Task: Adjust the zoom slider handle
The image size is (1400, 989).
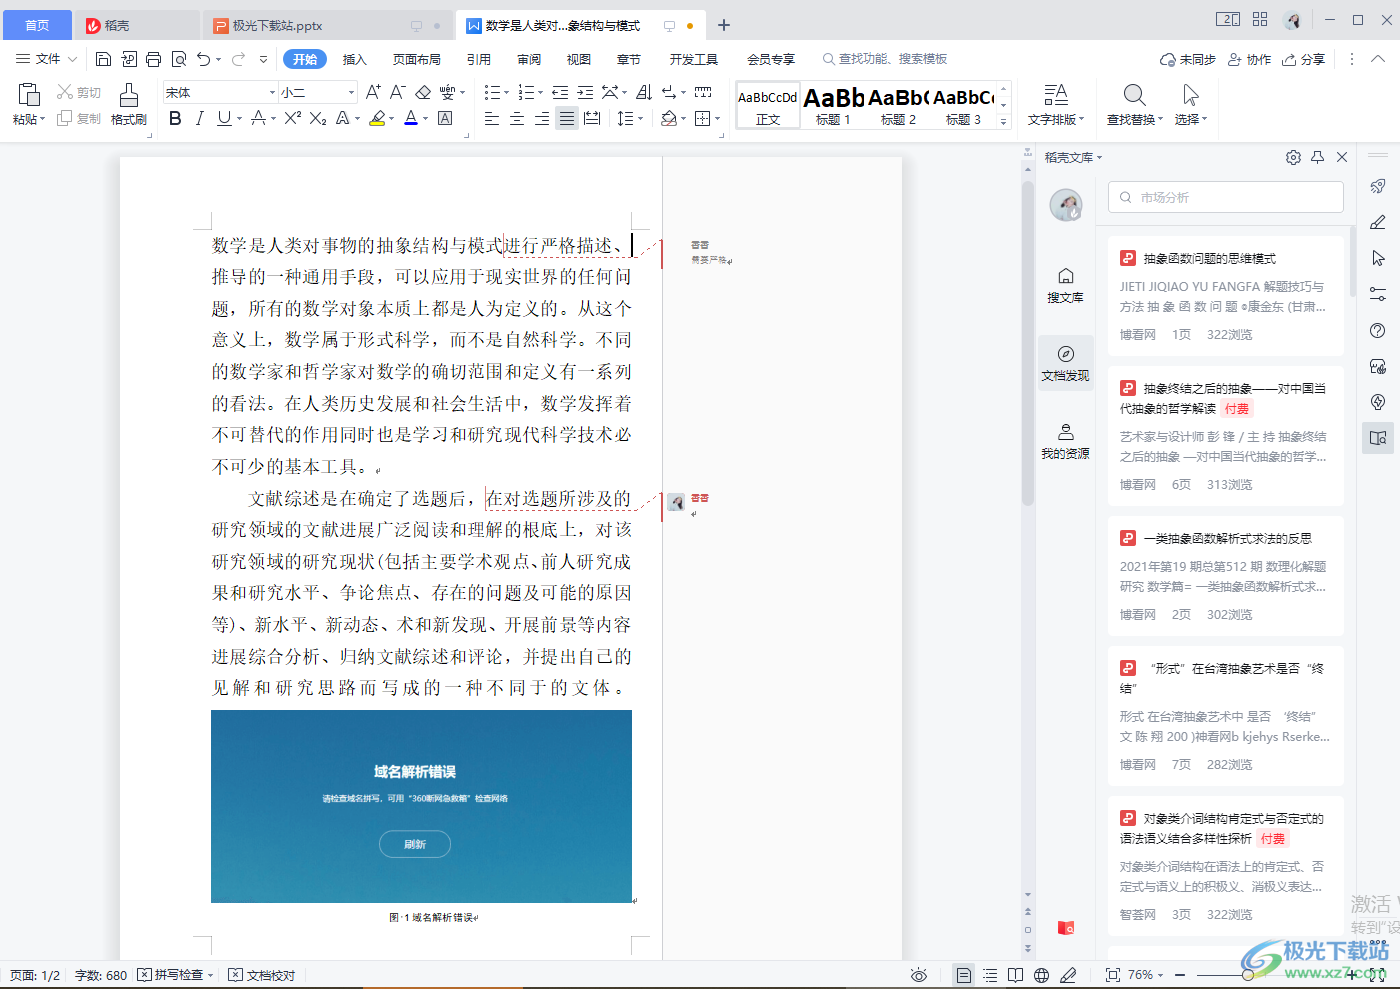Action: coord(1248,975)
